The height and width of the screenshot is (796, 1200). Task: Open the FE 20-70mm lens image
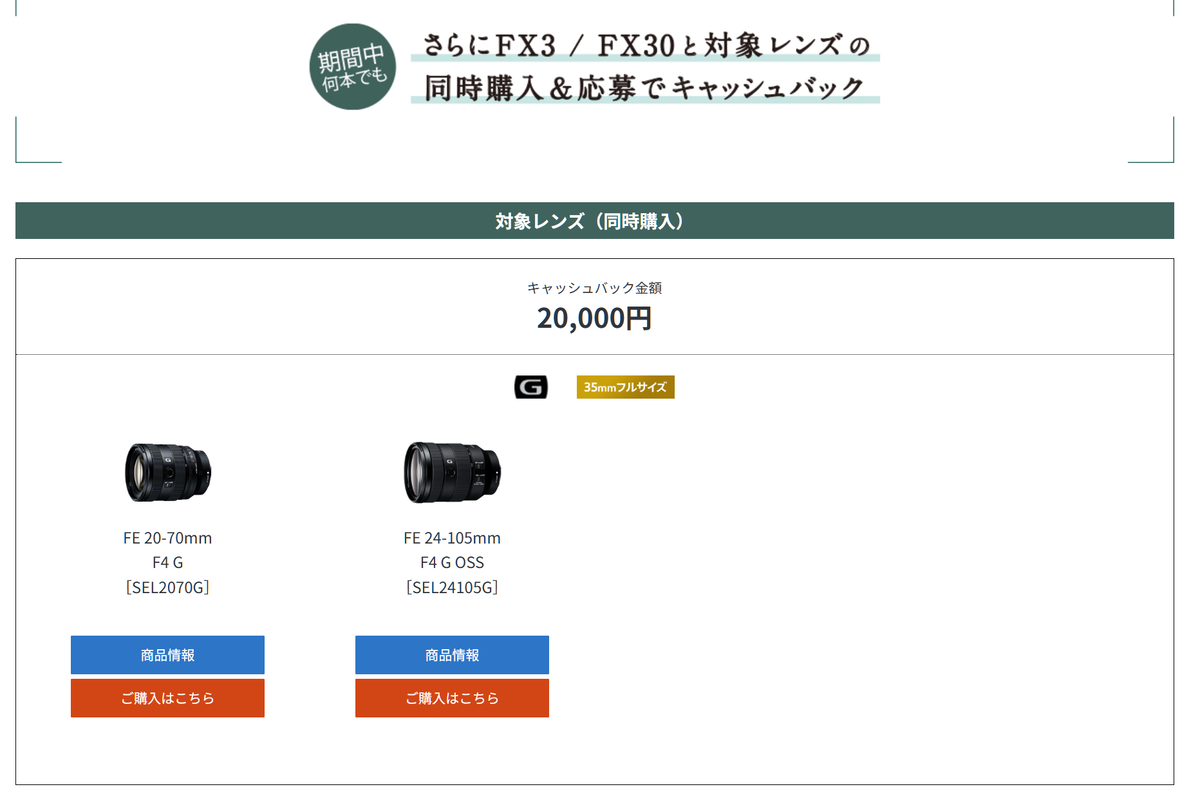pyautogui.click(x=168, y=472)
